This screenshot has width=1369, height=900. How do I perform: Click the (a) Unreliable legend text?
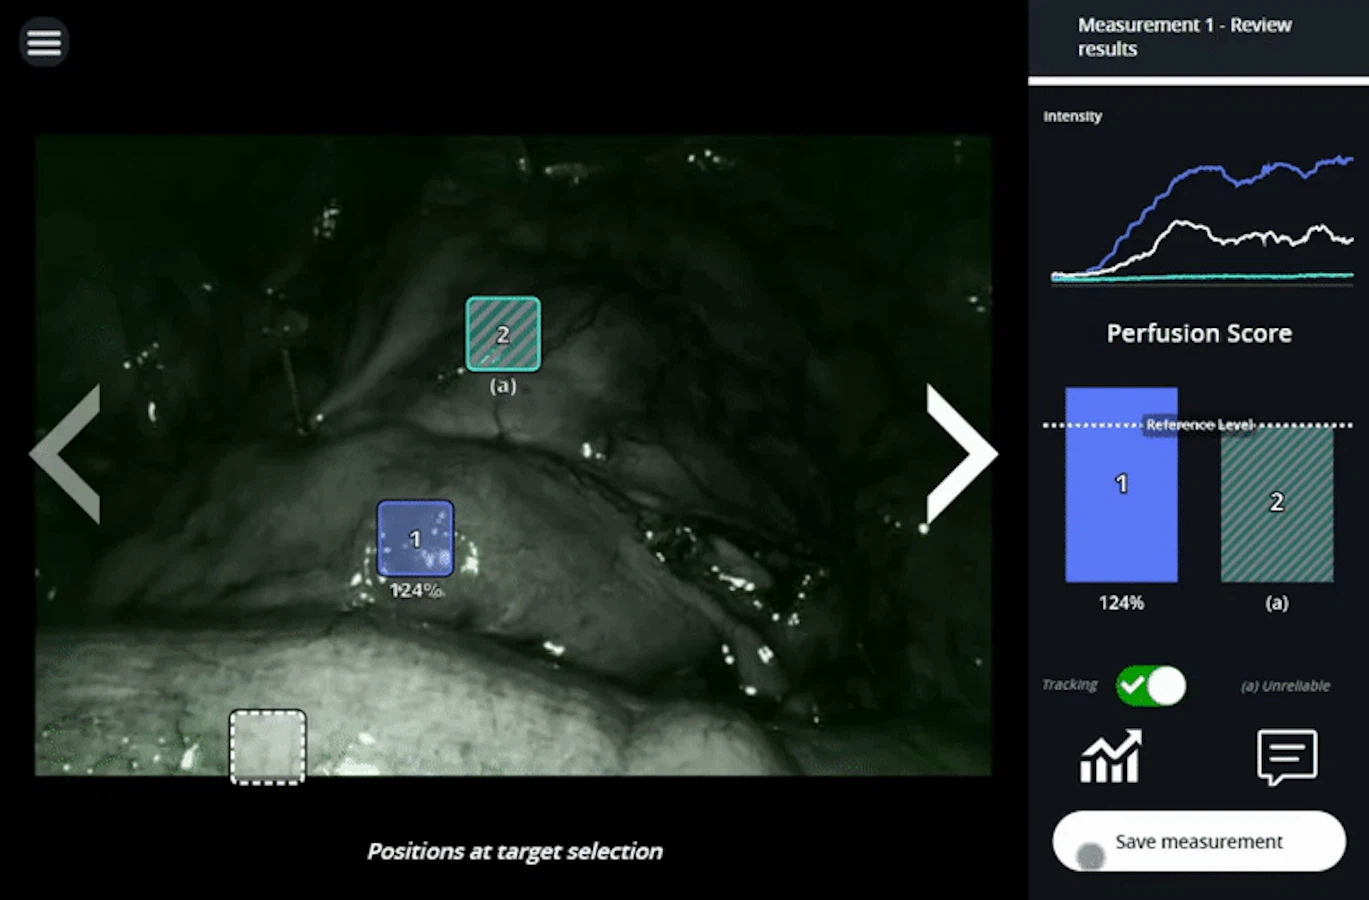click(x=1285, y=686)
